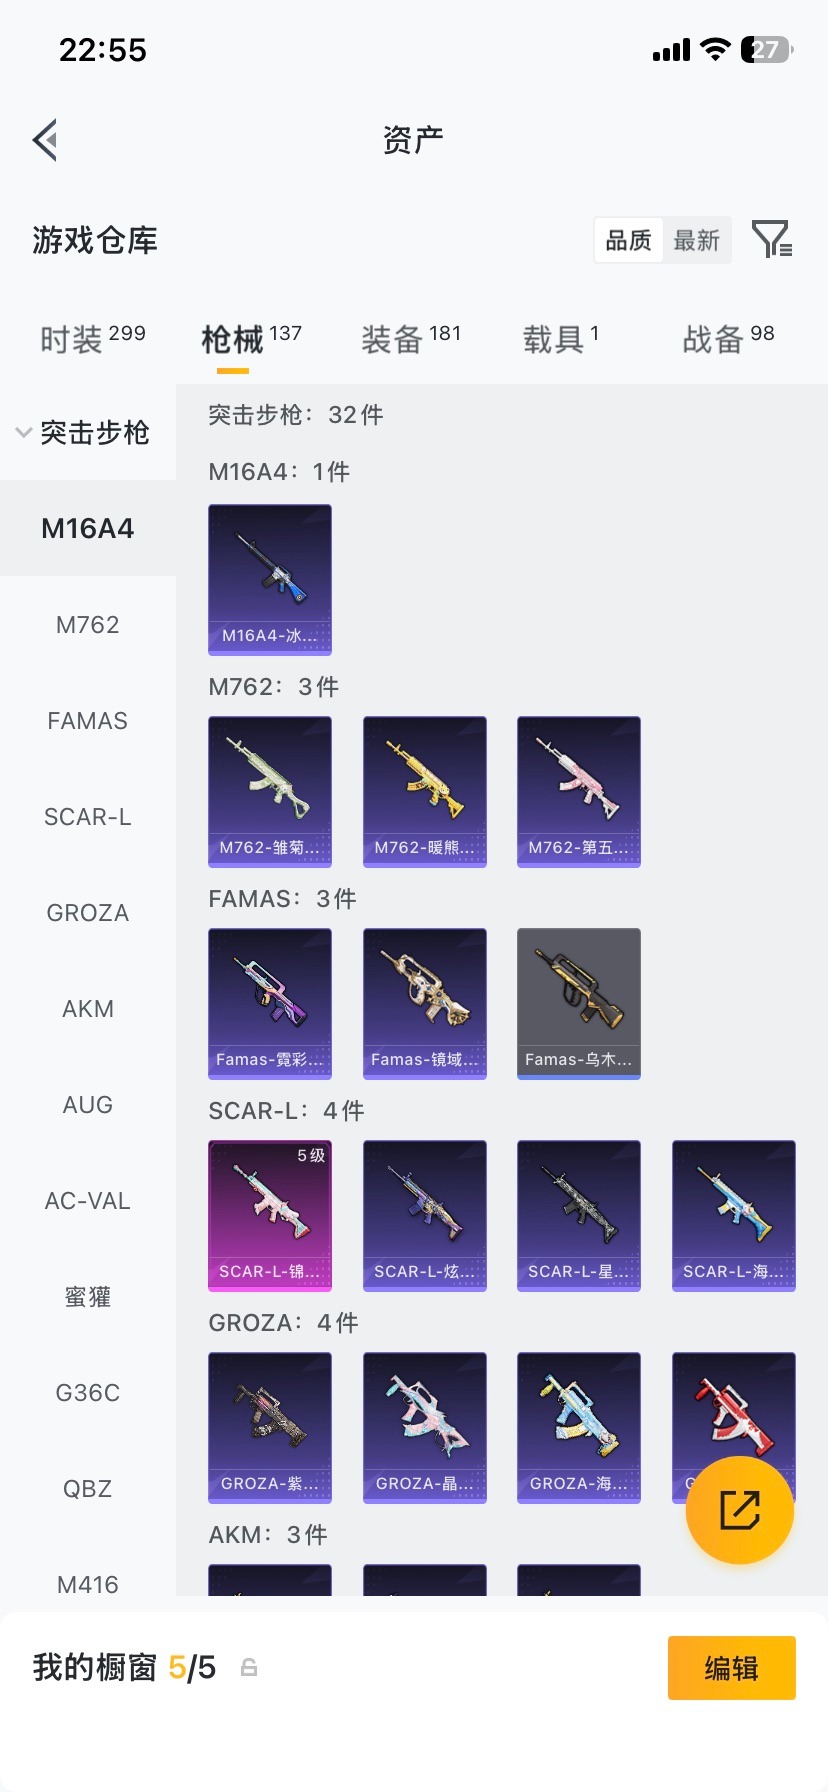This screenshot has width=828, height=1792.
Task: Switch to the 装备 tab
Action: pyautogui.click(x=411, y=339)
